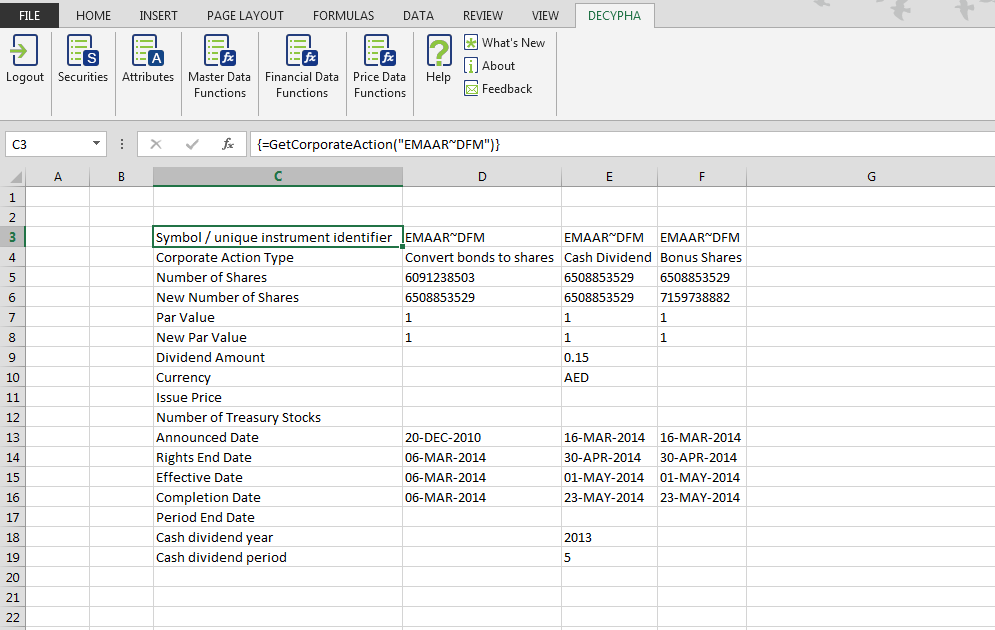This screenshot has width=995, height=630.
Task: Select column F header
Action: (x=702, y=176)
